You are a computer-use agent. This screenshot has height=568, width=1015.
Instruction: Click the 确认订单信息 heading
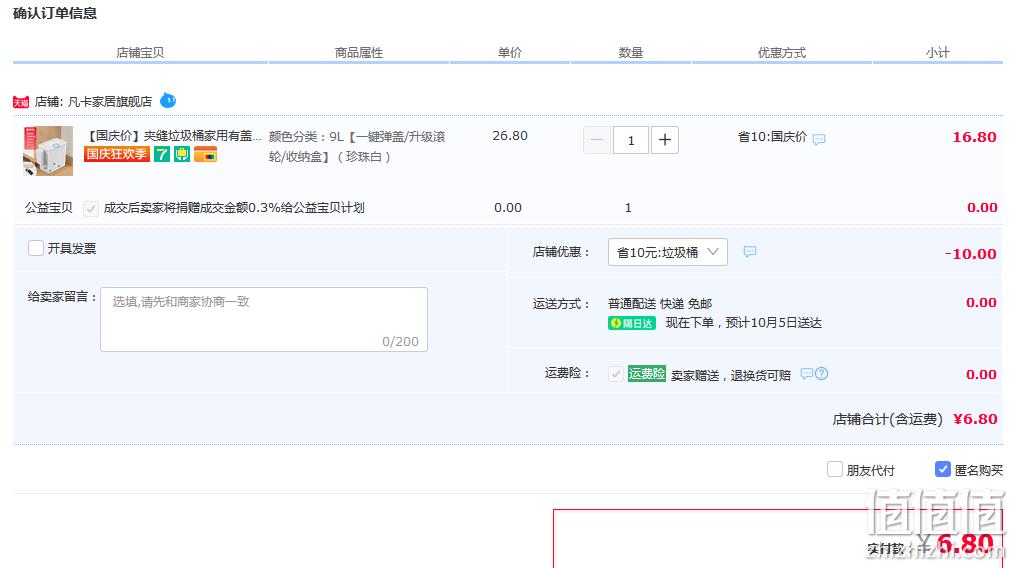click(x=55, y=14)
